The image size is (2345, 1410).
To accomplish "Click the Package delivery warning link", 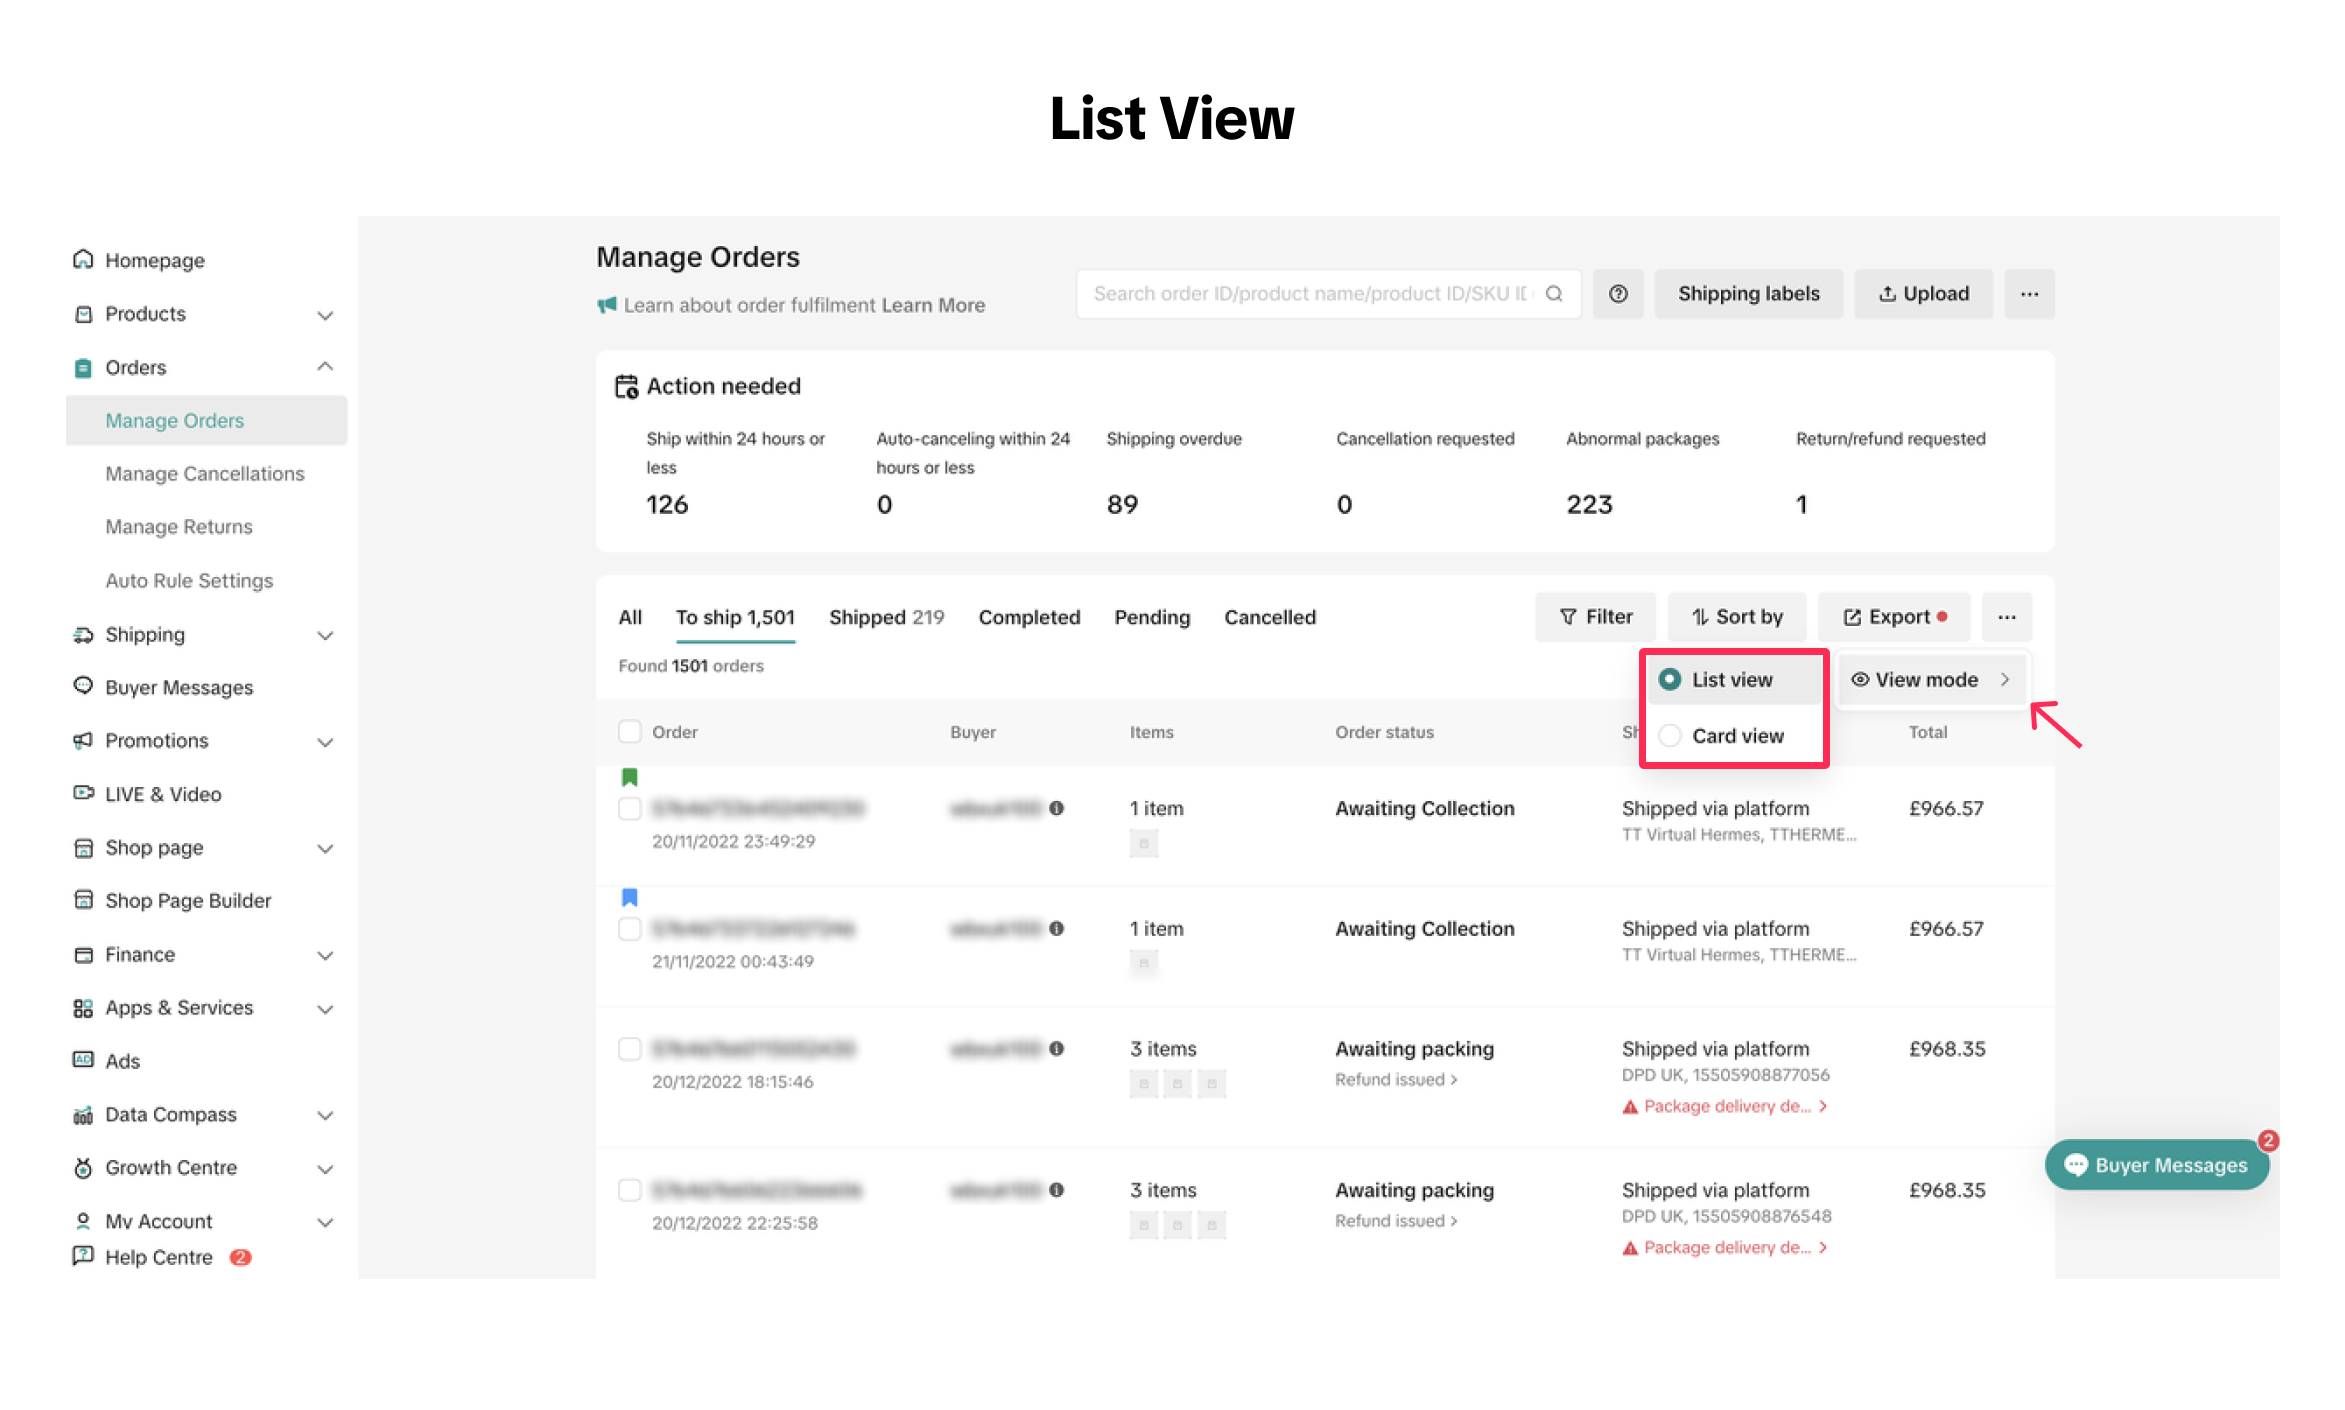I will coord(1726,1106).
